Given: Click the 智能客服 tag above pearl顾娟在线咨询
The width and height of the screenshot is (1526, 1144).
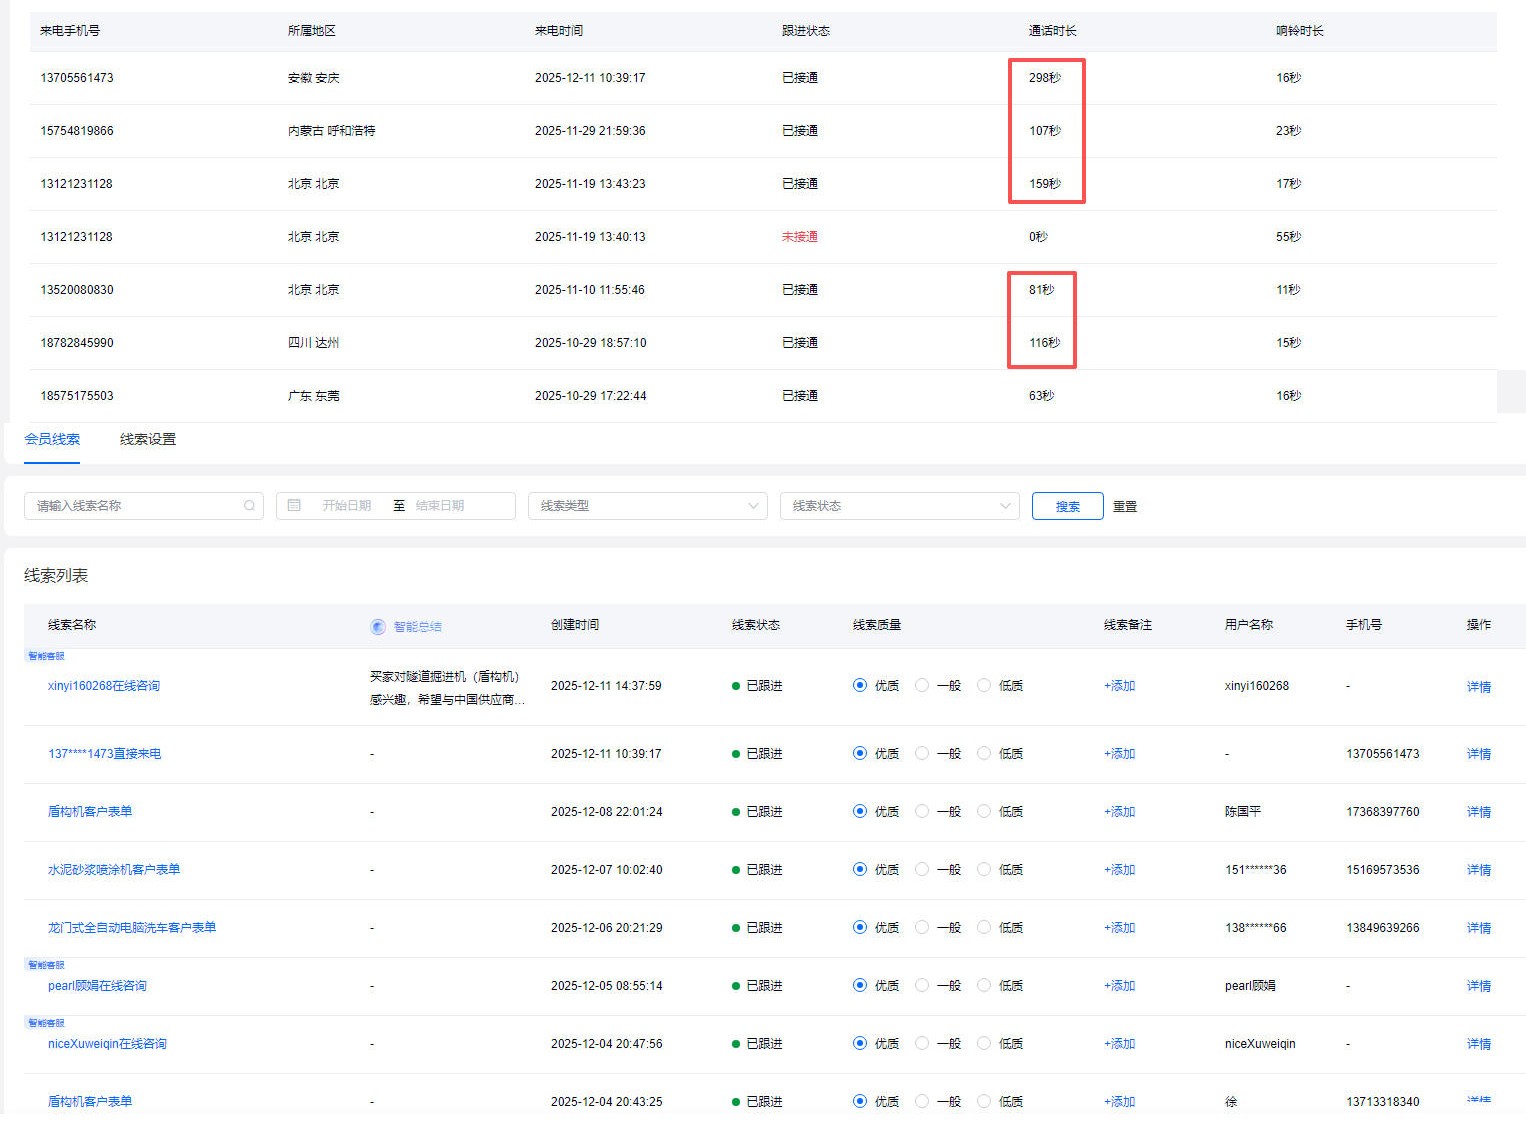Looking at the screenshot, I should [46, 965].
